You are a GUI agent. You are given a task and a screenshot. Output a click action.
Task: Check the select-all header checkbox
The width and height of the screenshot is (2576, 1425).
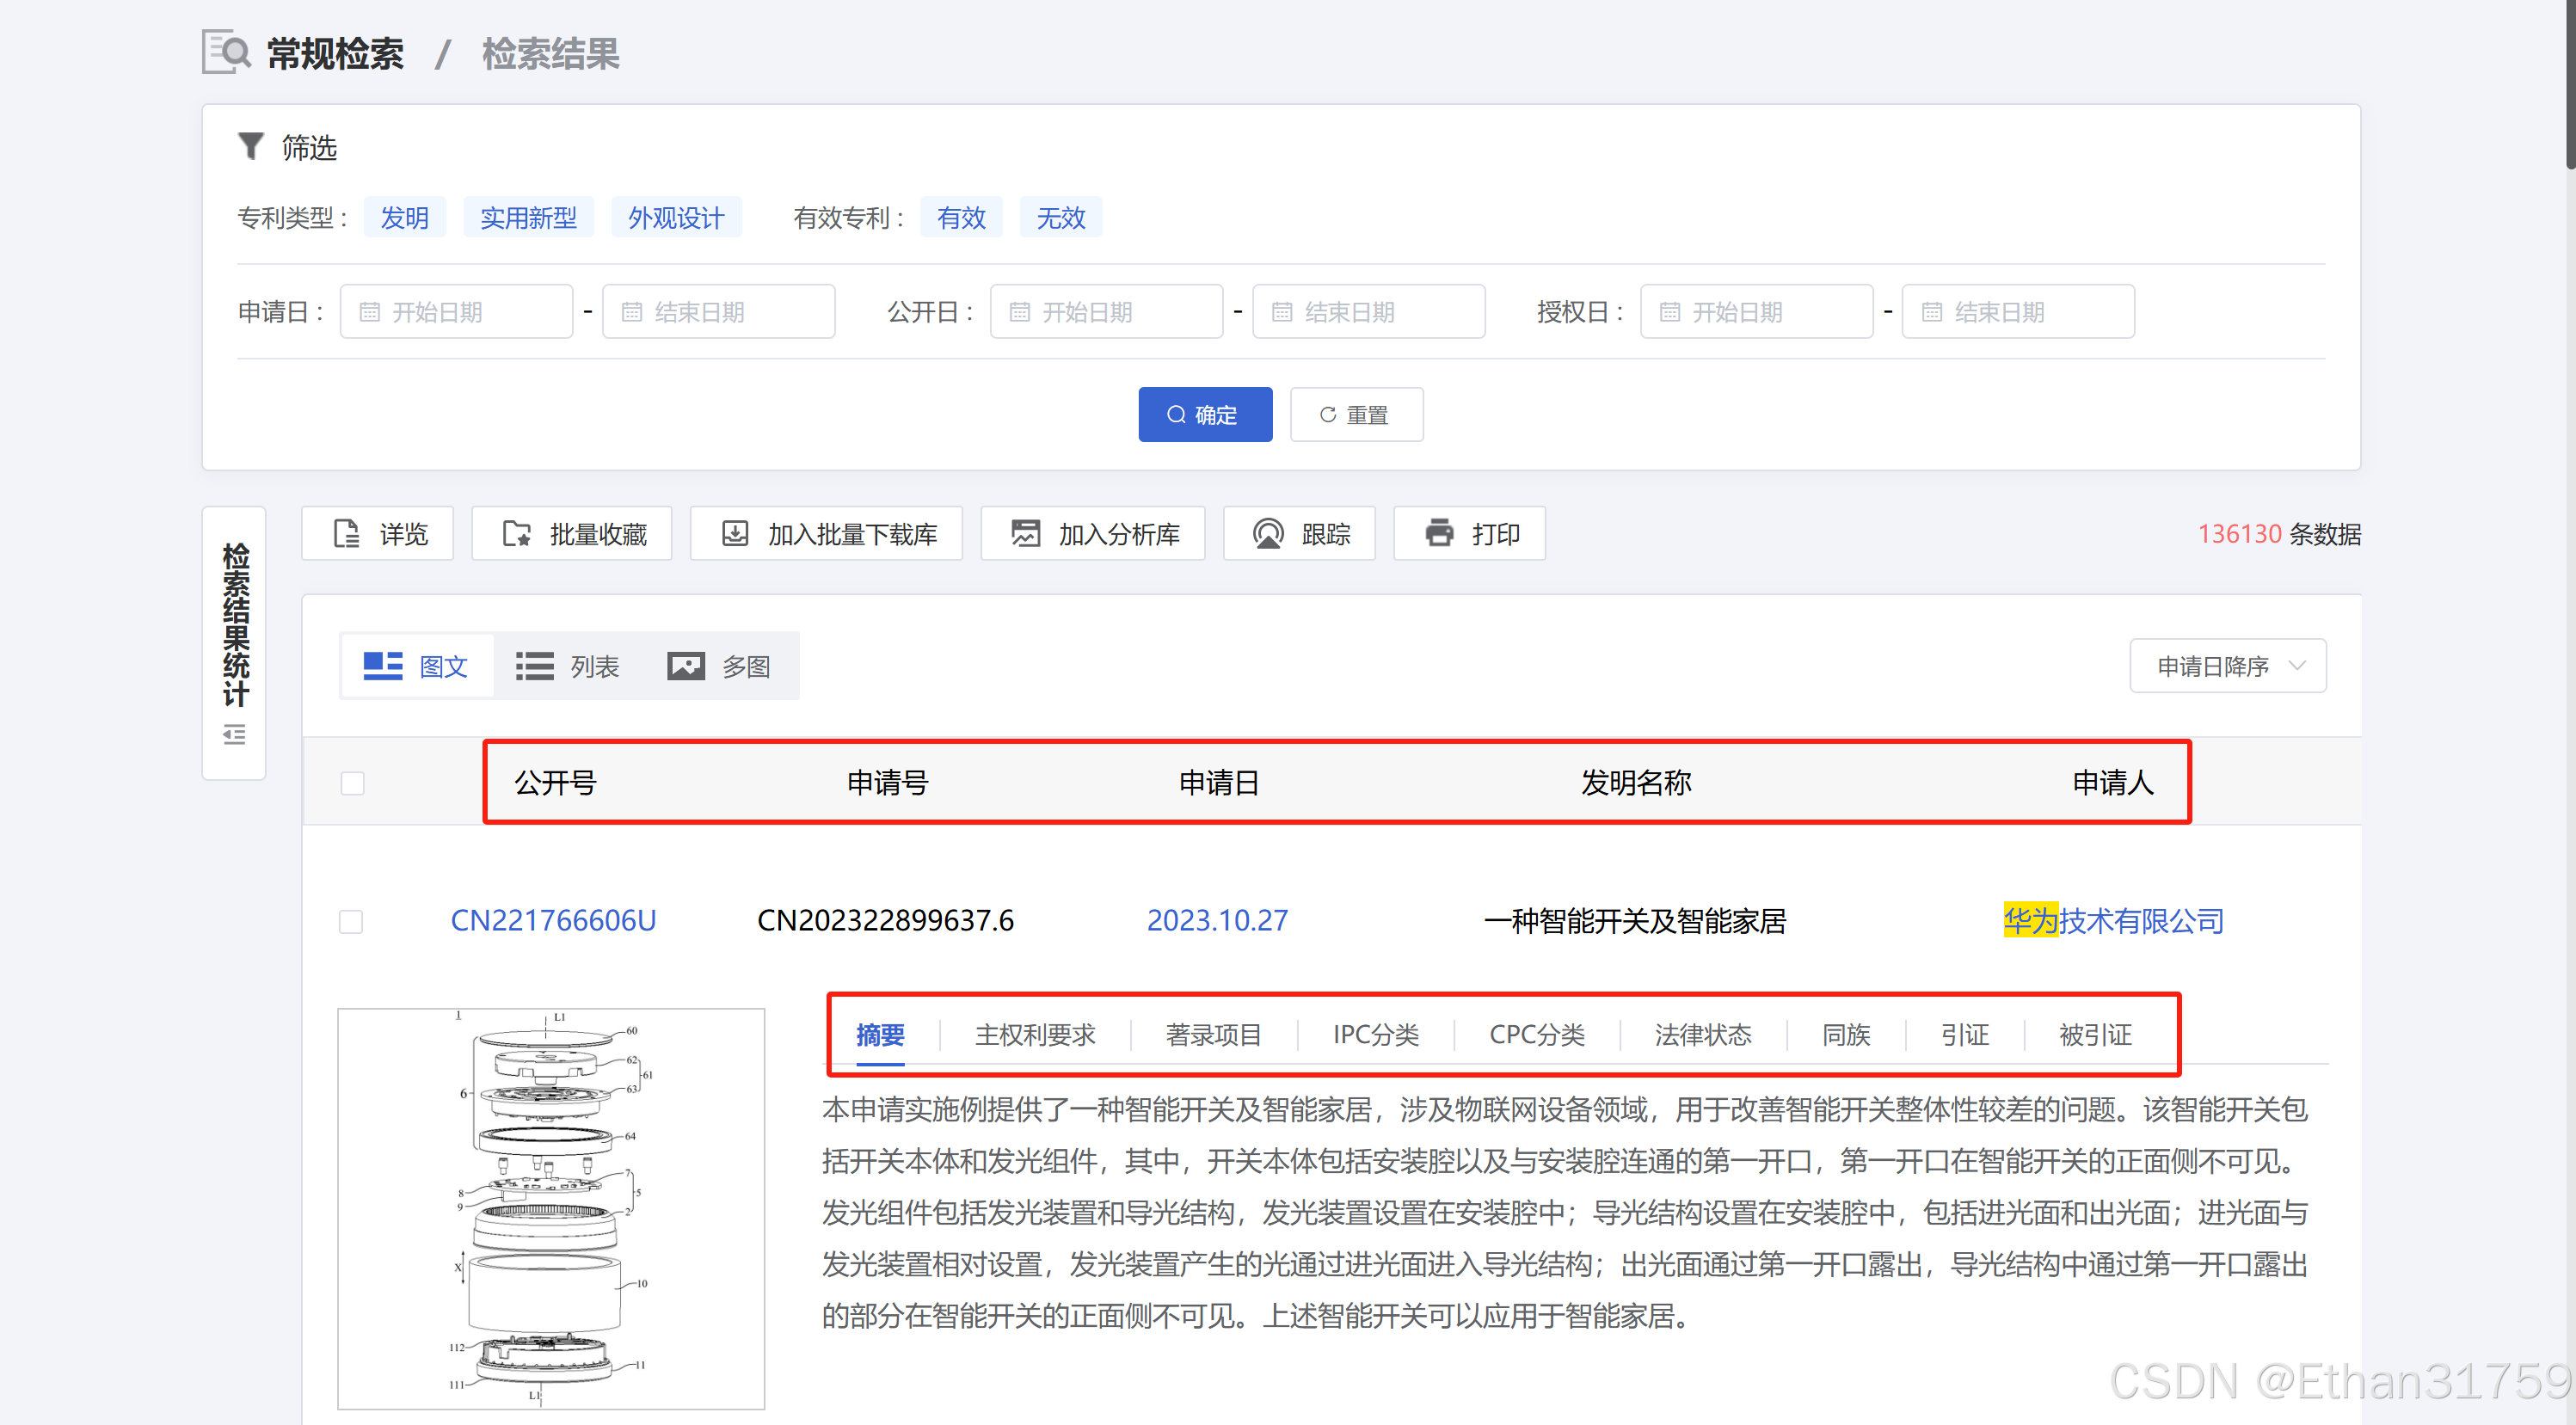[x=352, y=783]
